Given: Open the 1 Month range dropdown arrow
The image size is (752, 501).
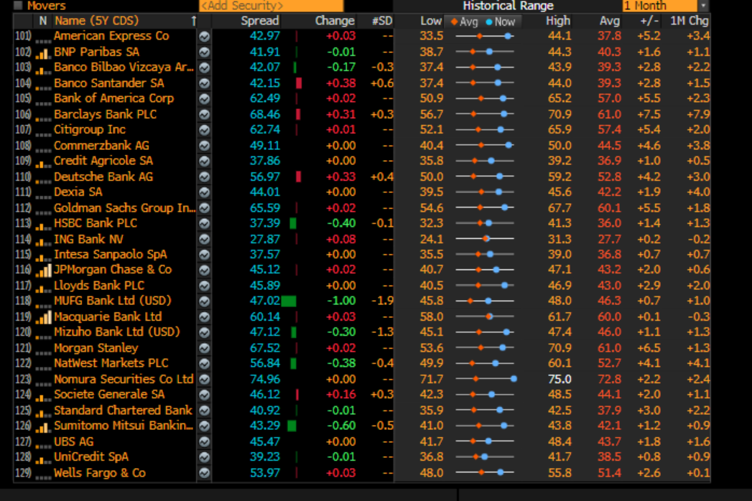Looking at the screenshot, I should pyautogui.click(x=704, y=6).
